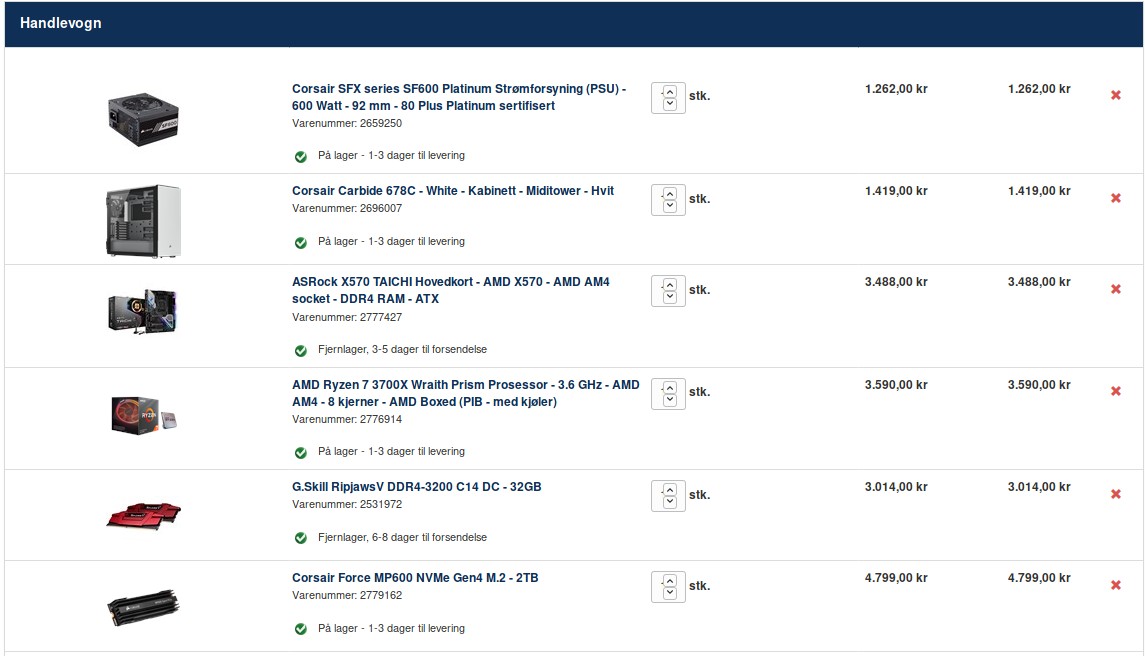Remove AMD Ryzen 7 3700X from cart
Screen dimensions: 1145x656
pyautogui.click(x=1116, y=391)
